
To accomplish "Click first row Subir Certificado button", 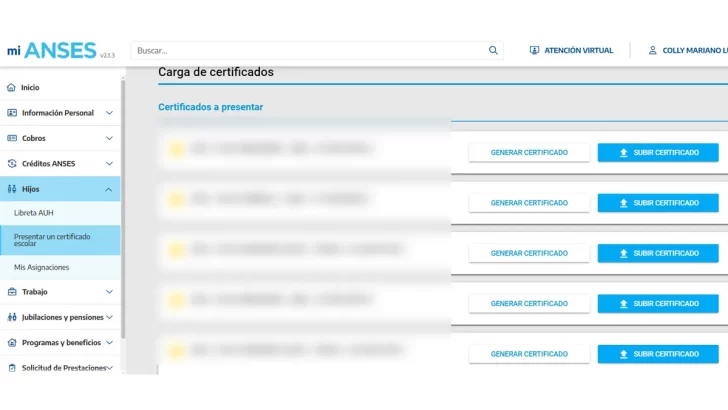I will 658,152.
